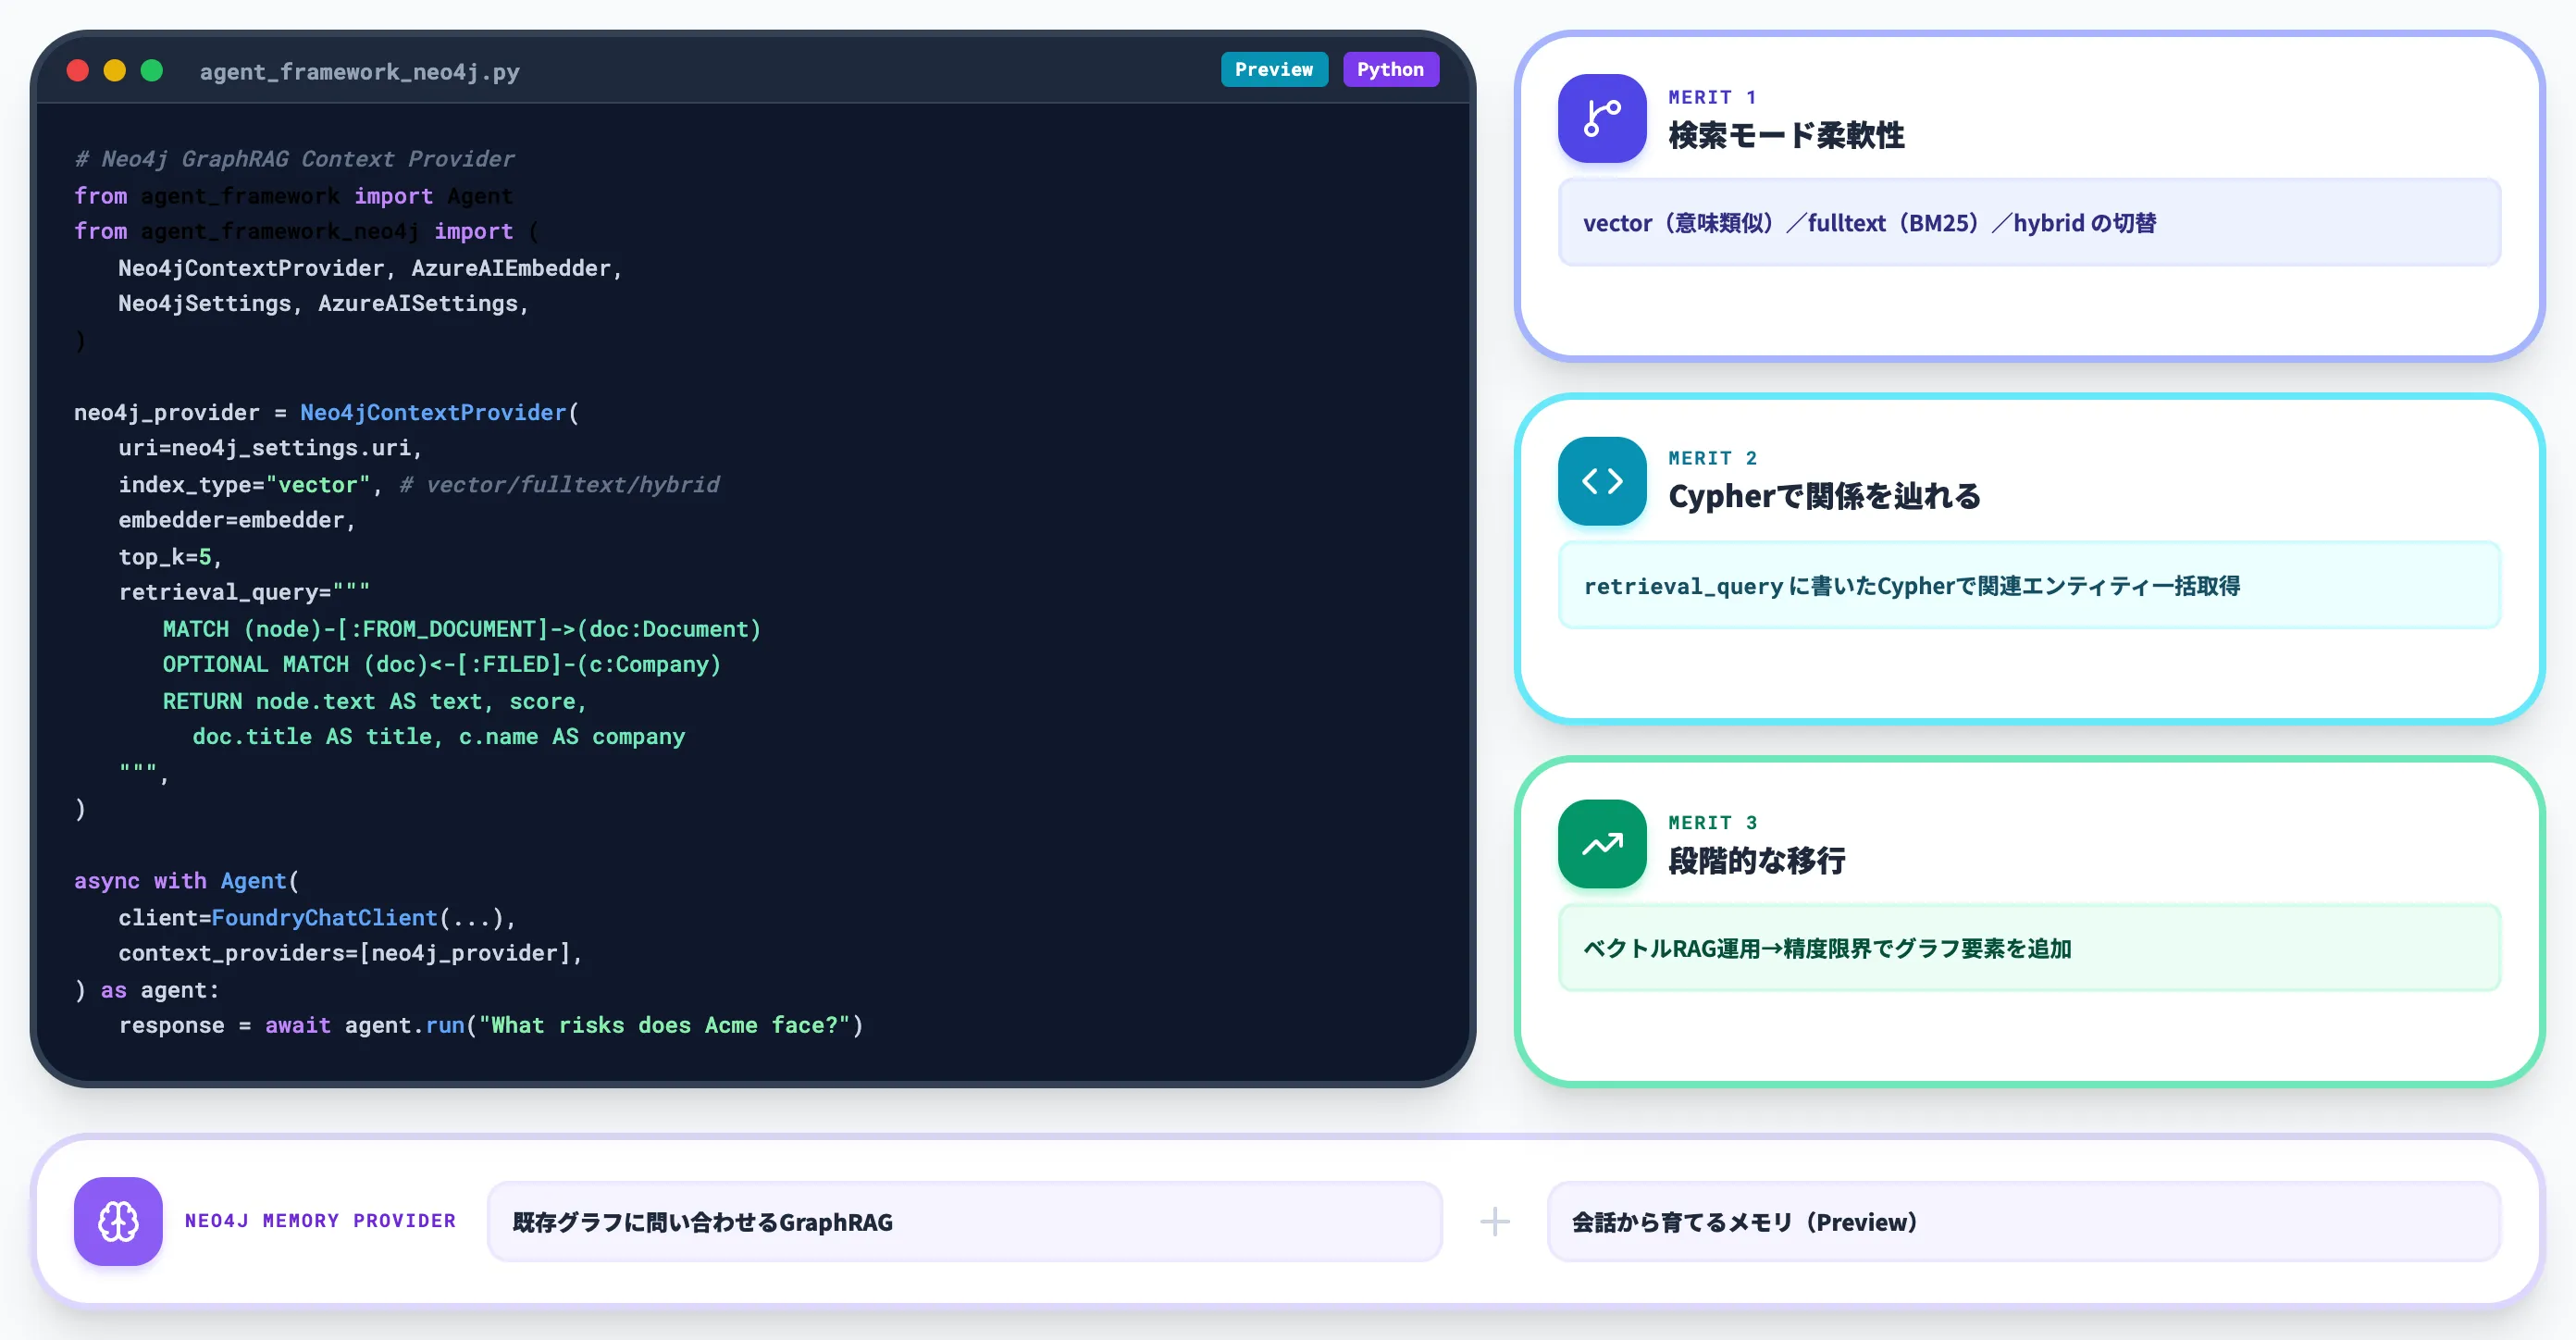This screenshot has height=1340, width=2576.
Task: Click the 'context_providers=[neo4j_provider],' line
Action: coord(350,953)
